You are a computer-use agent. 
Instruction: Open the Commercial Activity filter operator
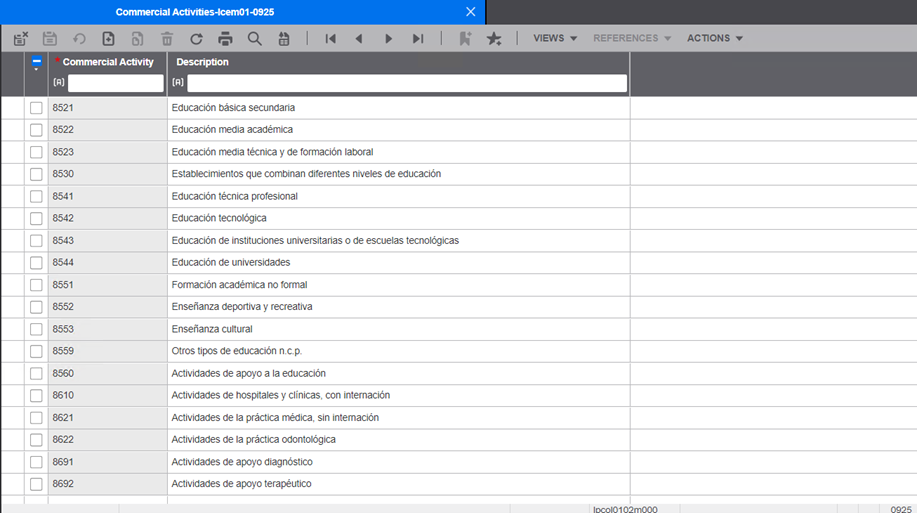point(58,83)
